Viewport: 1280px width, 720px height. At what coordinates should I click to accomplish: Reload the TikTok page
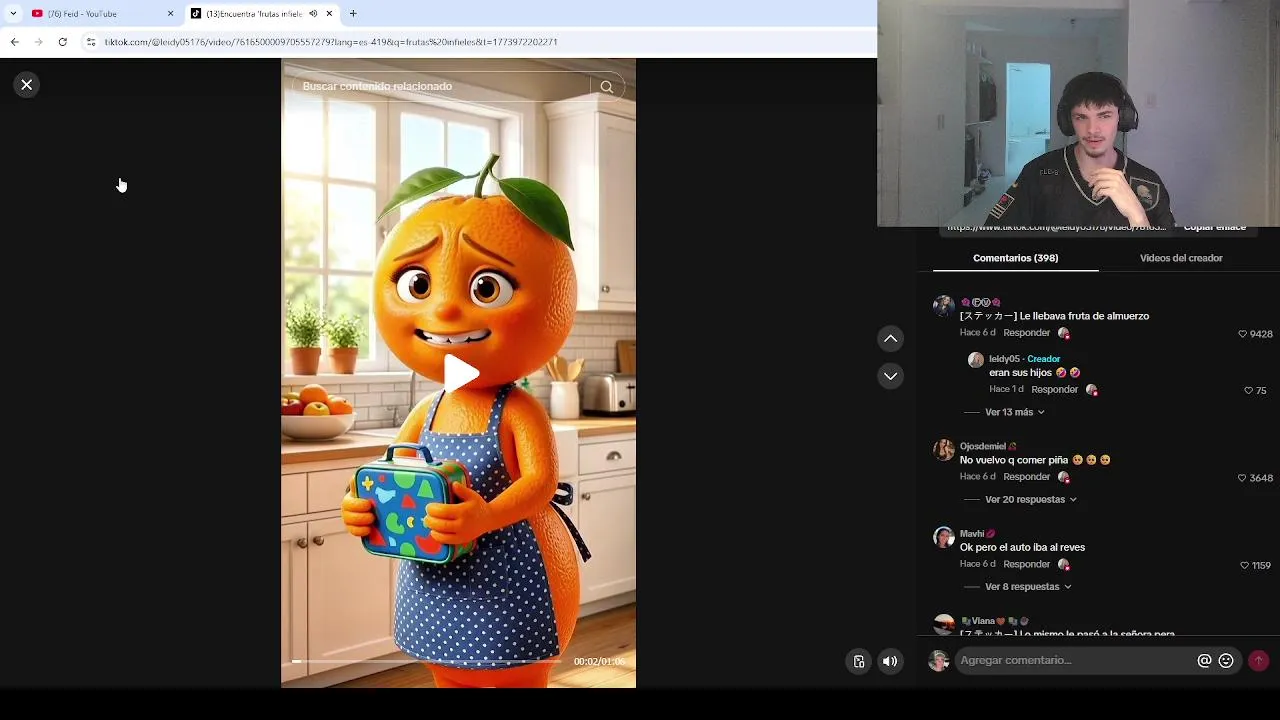(62, 42)
